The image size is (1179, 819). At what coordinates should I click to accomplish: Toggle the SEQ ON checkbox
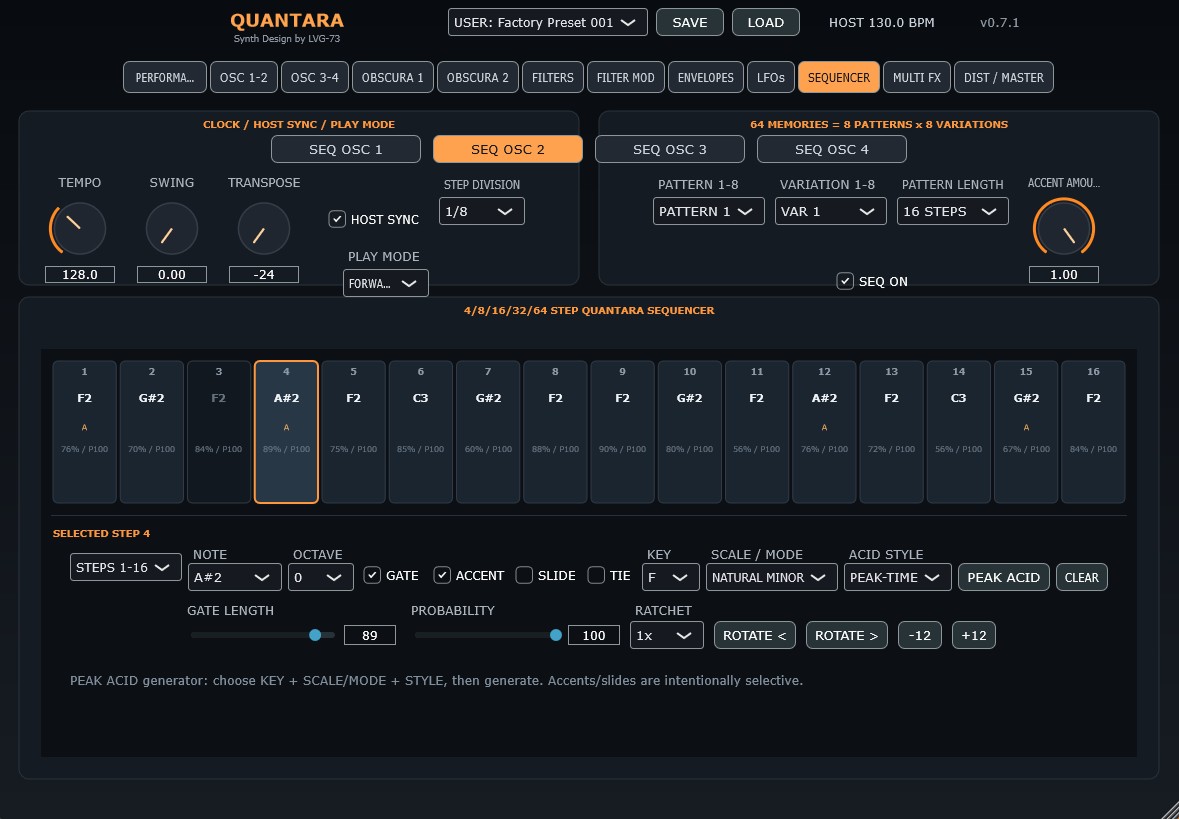point(845,281)
